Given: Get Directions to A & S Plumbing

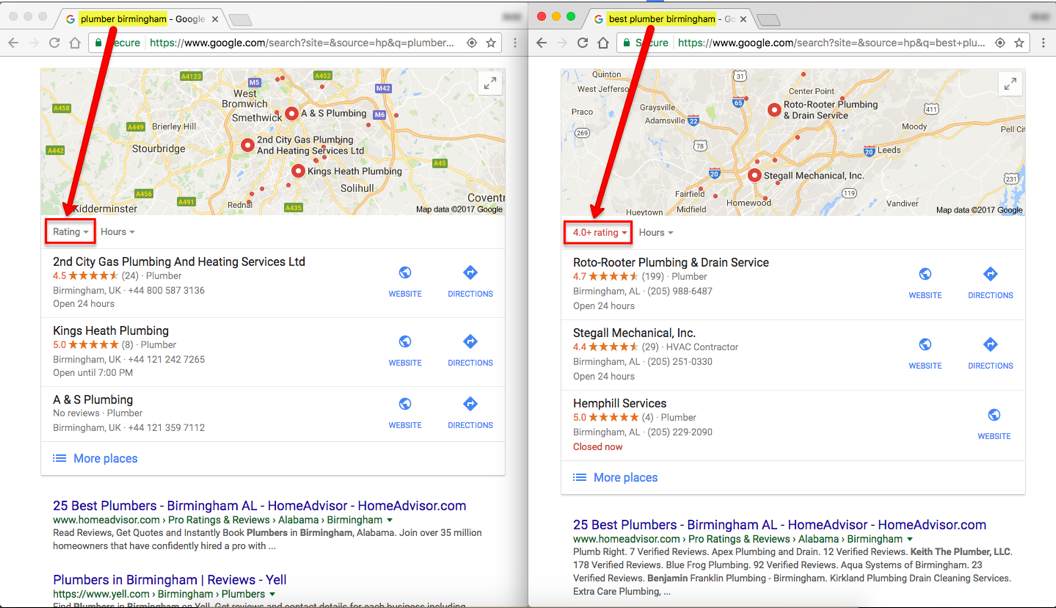Looking at the screenshot, I should [470, 413].
